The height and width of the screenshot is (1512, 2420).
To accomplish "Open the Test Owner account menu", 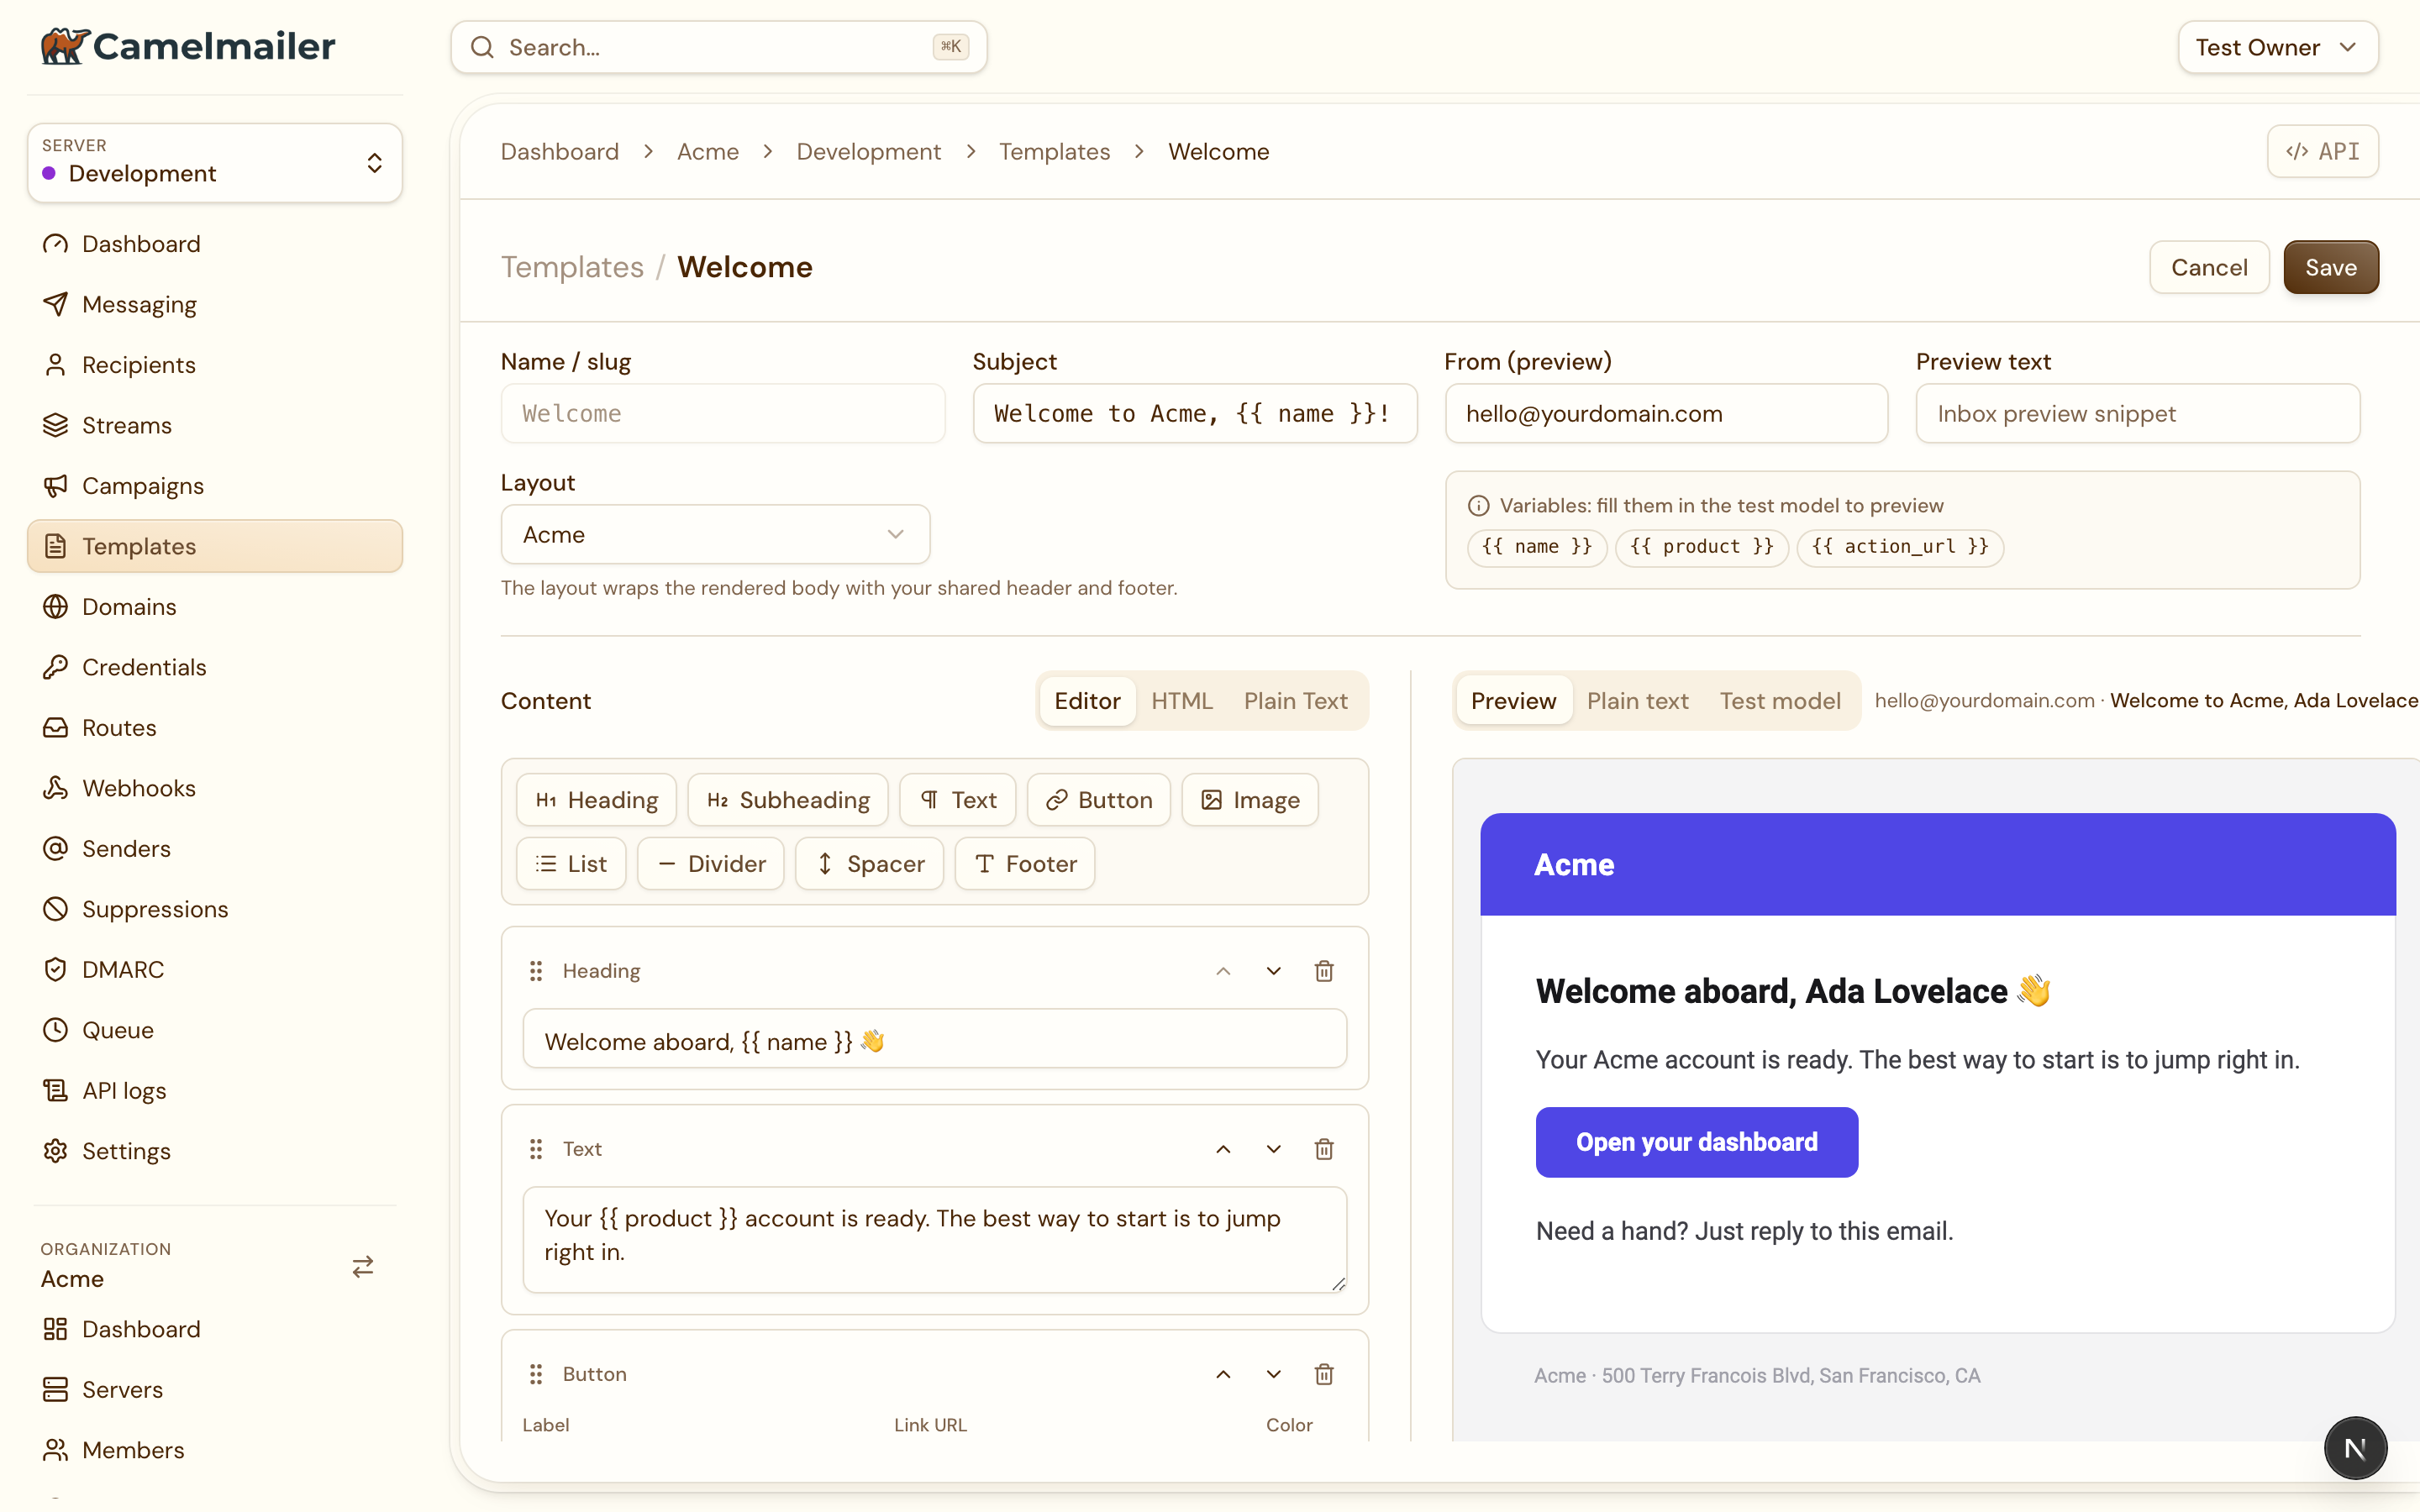I will coord(2278,47).
